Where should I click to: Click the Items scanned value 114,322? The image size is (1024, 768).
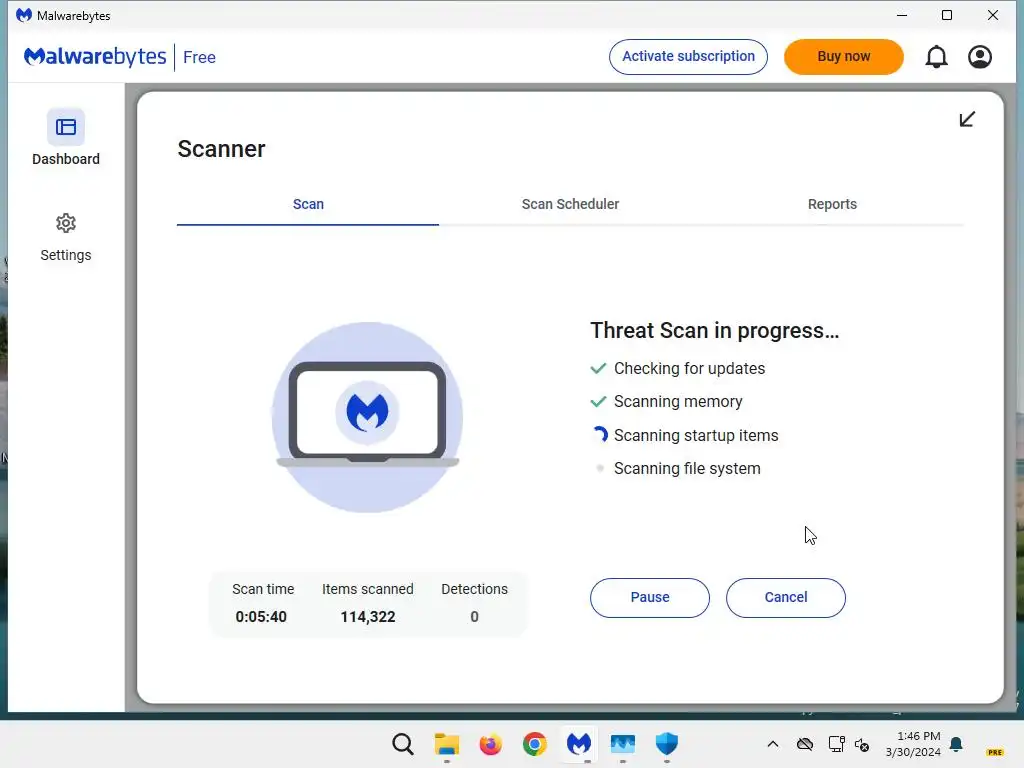pyautogui.click(x=368, y=617)
